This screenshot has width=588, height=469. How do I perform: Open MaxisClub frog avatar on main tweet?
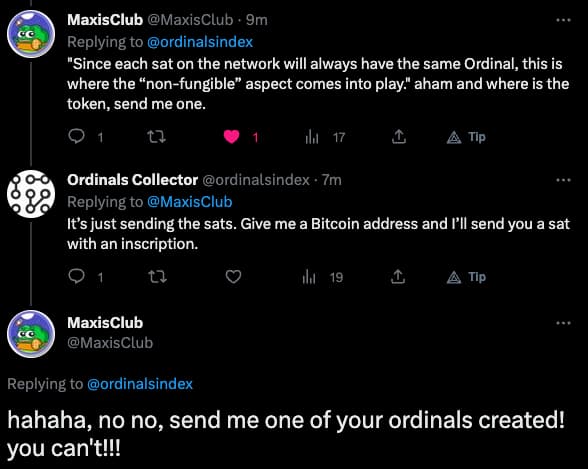click(x=31, y=334)
